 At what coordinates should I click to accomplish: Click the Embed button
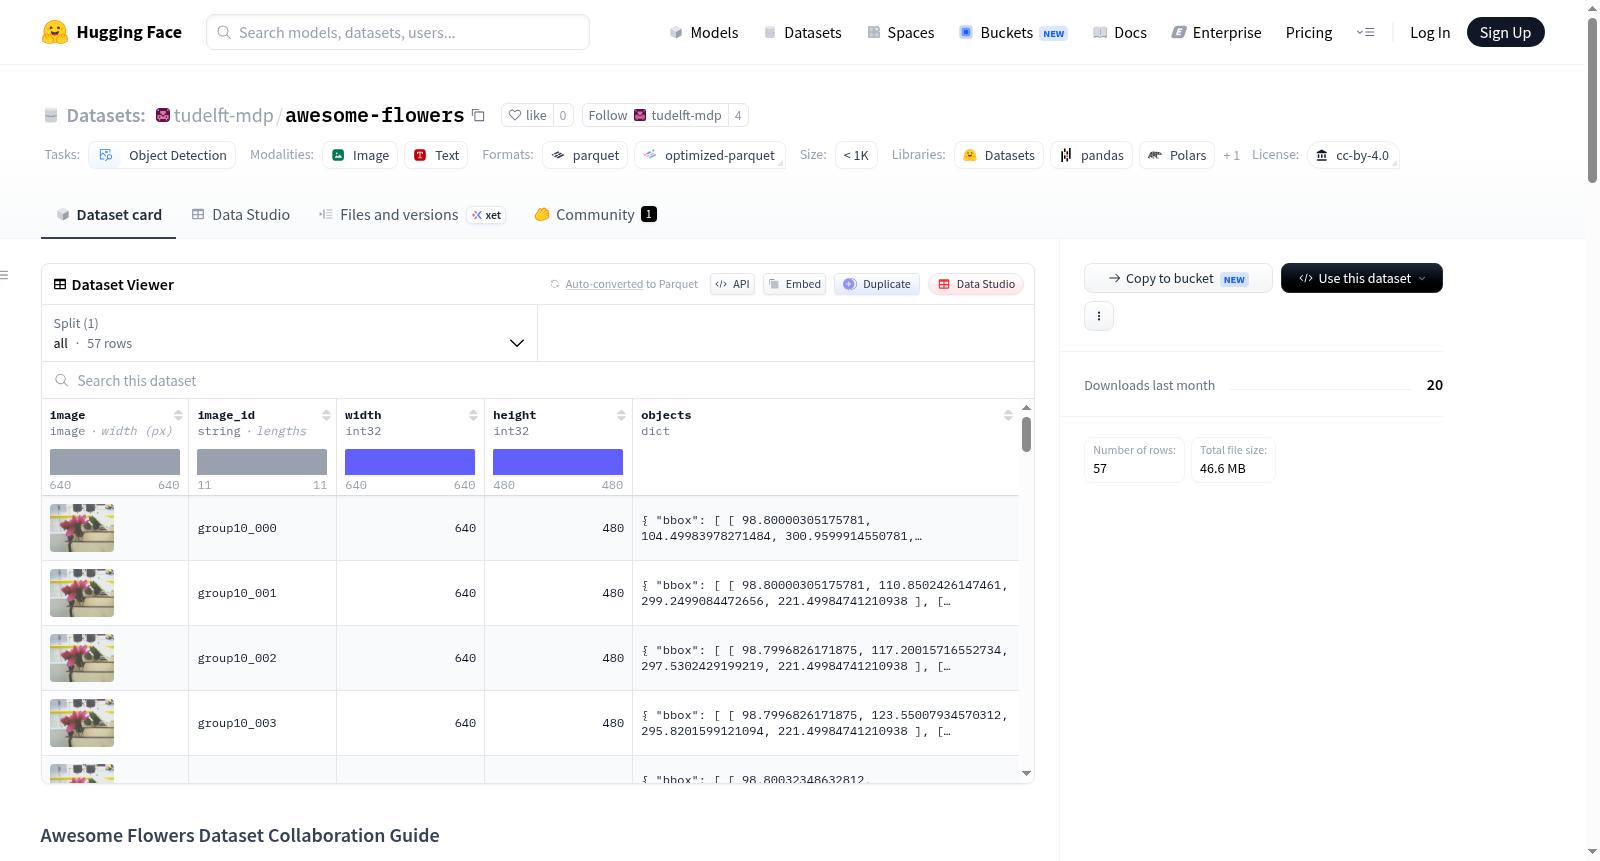pyautogui.click(x=794, y=284)
